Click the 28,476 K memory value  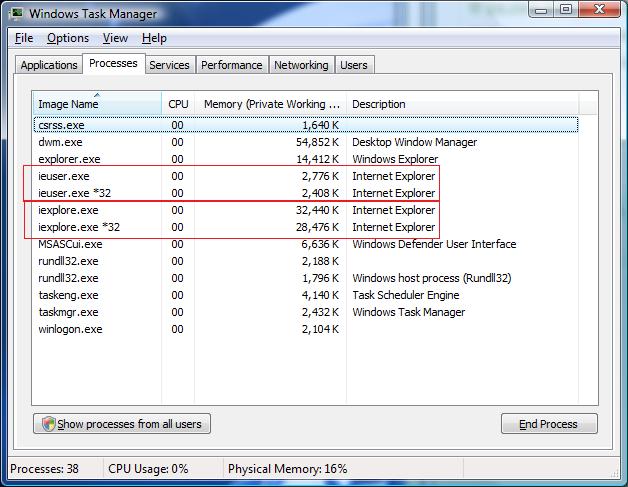pos(318,227)
